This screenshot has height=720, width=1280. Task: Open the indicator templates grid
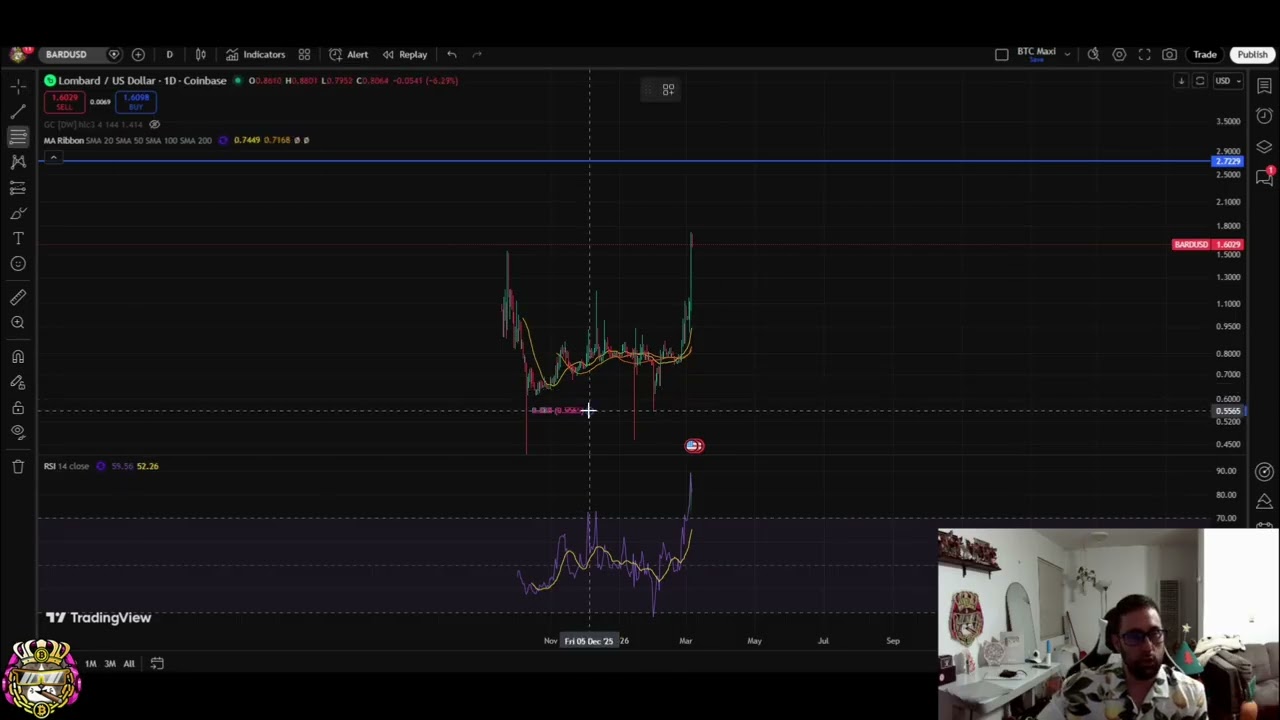click(x=304, y=55)
